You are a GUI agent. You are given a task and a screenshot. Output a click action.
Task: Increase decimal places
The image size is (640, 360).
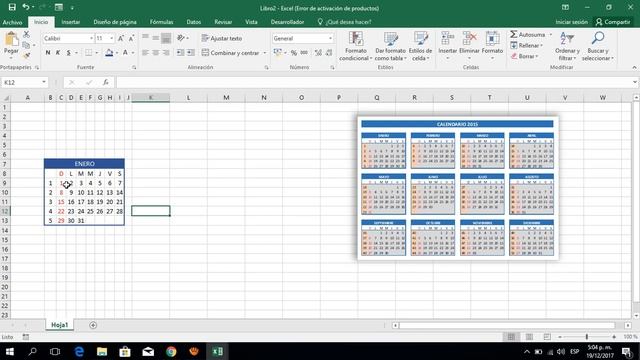click(318, 53)
